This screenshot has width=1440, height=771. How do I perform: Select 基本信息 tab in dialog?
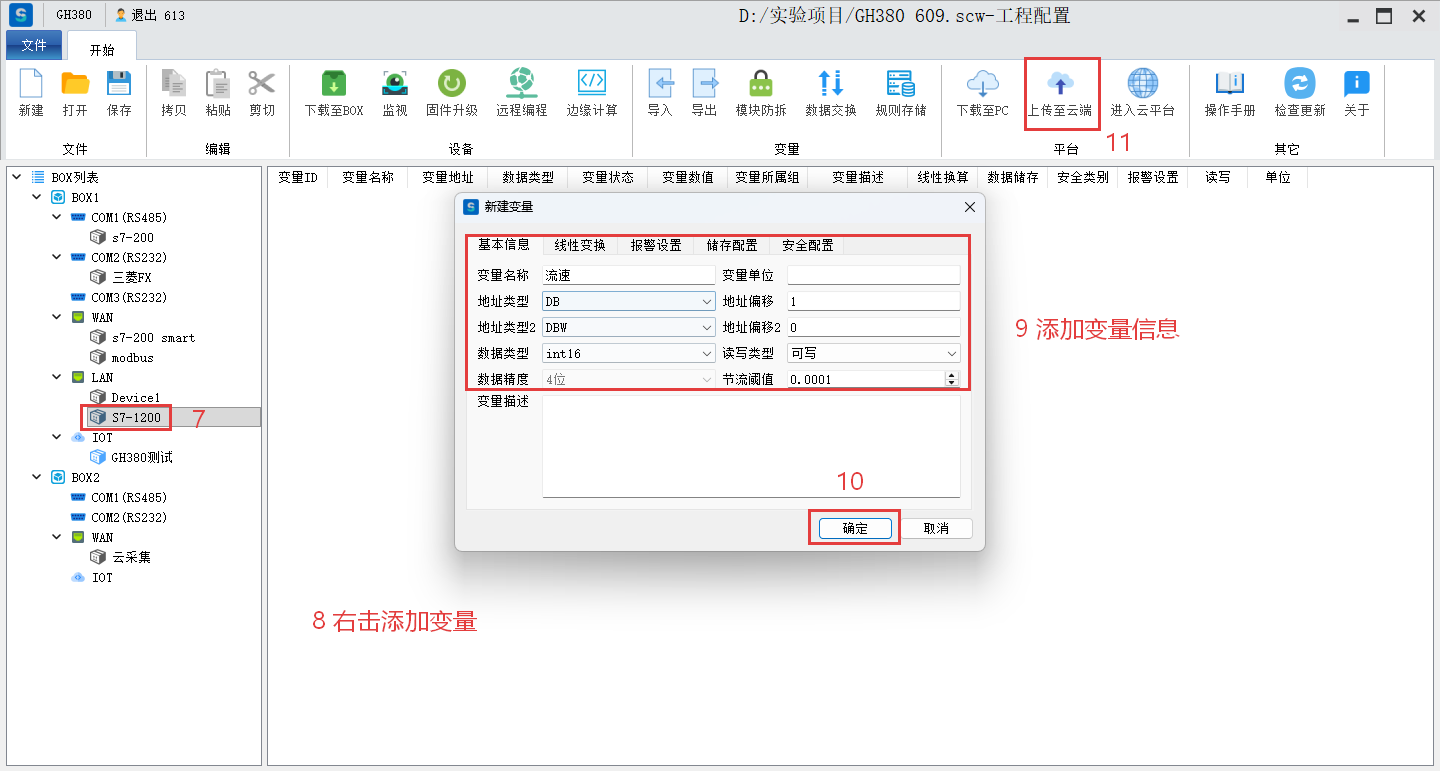coord(504,244)
